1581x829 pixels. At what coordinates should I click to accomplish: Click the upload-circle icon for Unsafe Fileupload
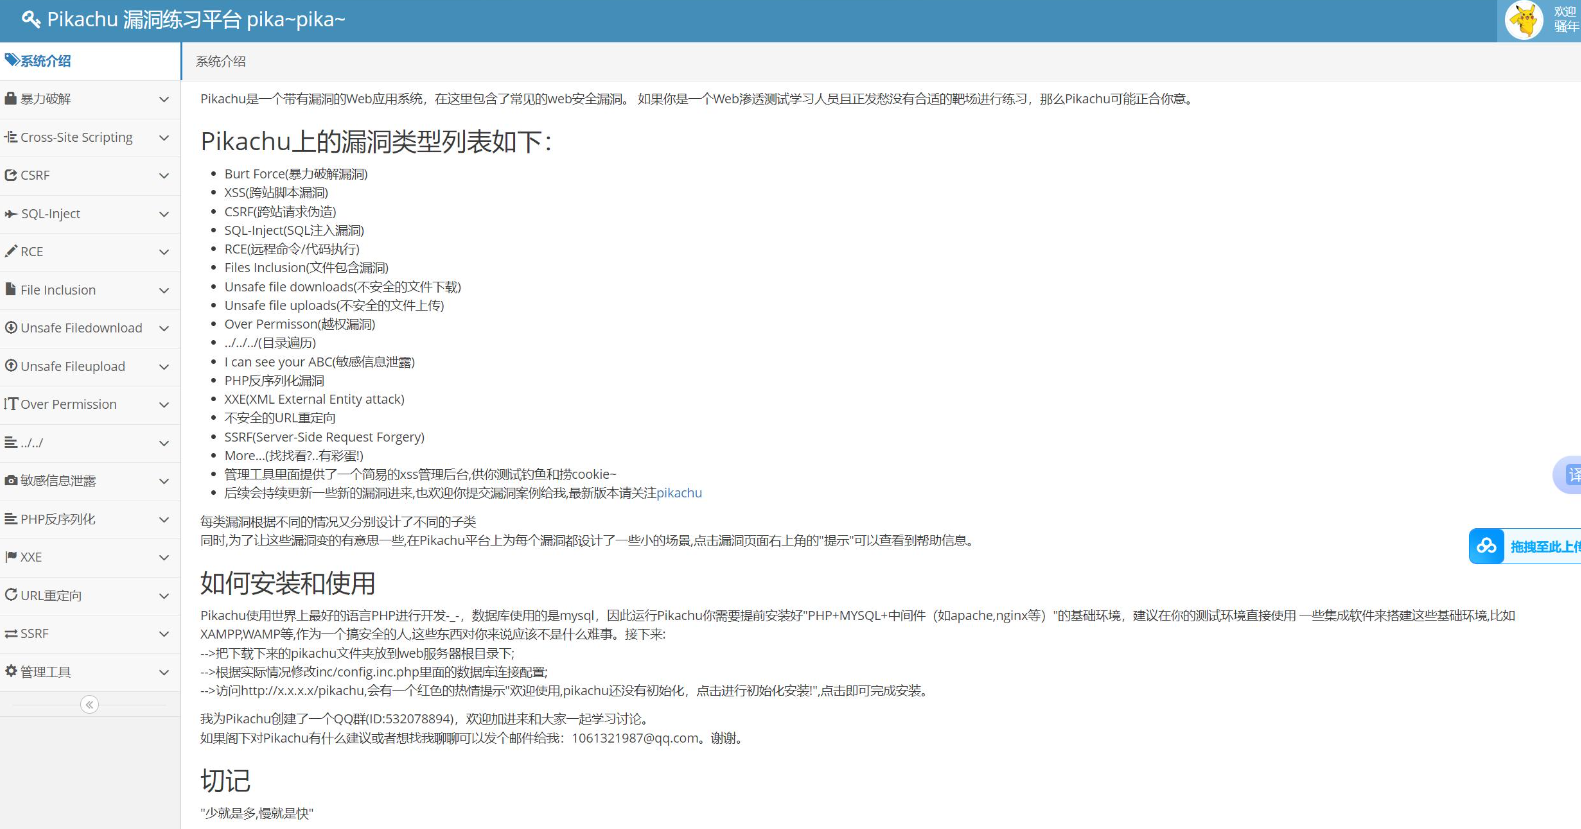tap(11, 366)
